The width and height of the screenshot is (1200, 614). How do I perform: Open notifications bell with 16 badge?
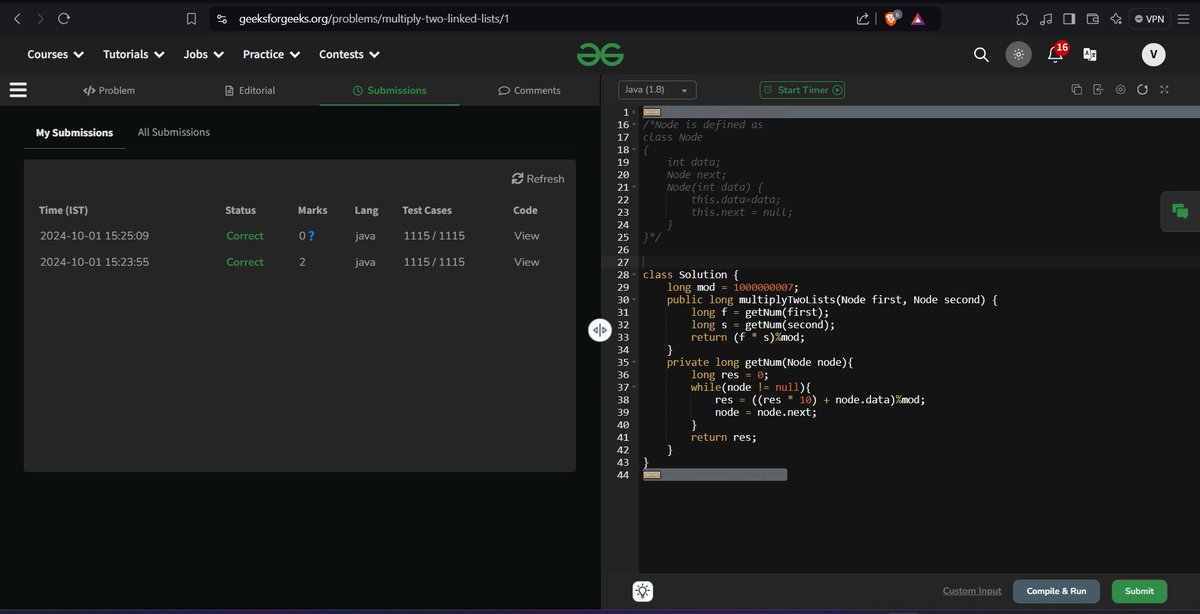pyautogui.click(x=1056, y=53)
